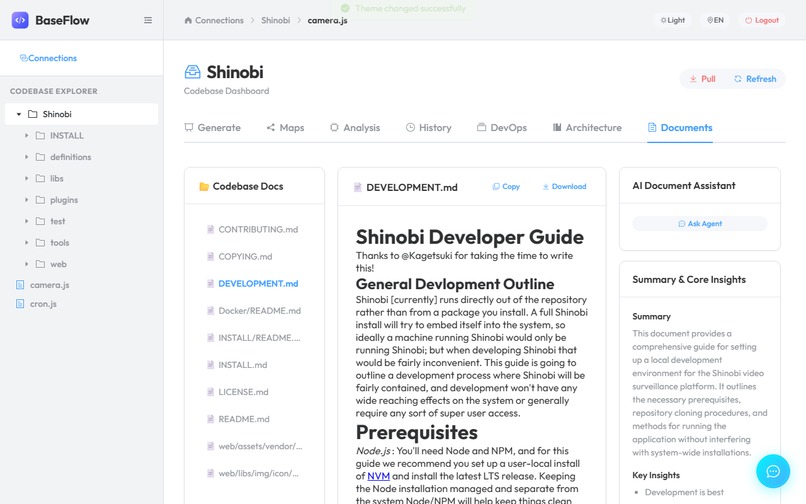The width and height of the screenshot is (806, 504).
Task: Click the test folder icon
Action: 40,221
